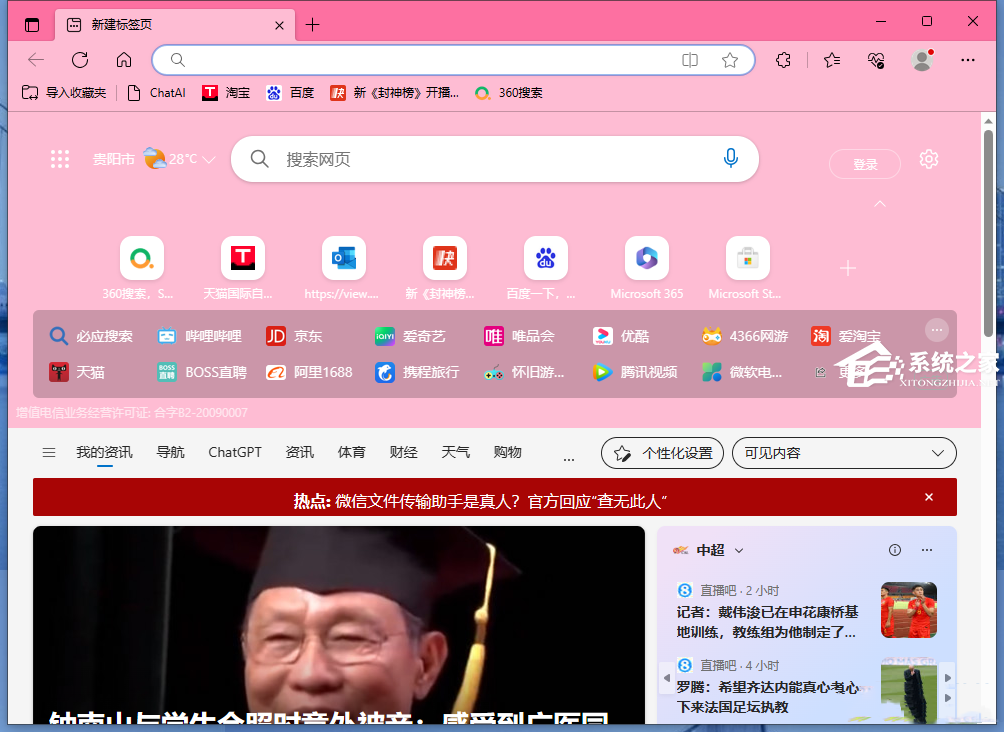Dismiss the 热点 news banner with ×
Viewport: 1004px width, 732px height.
[928, 496]
